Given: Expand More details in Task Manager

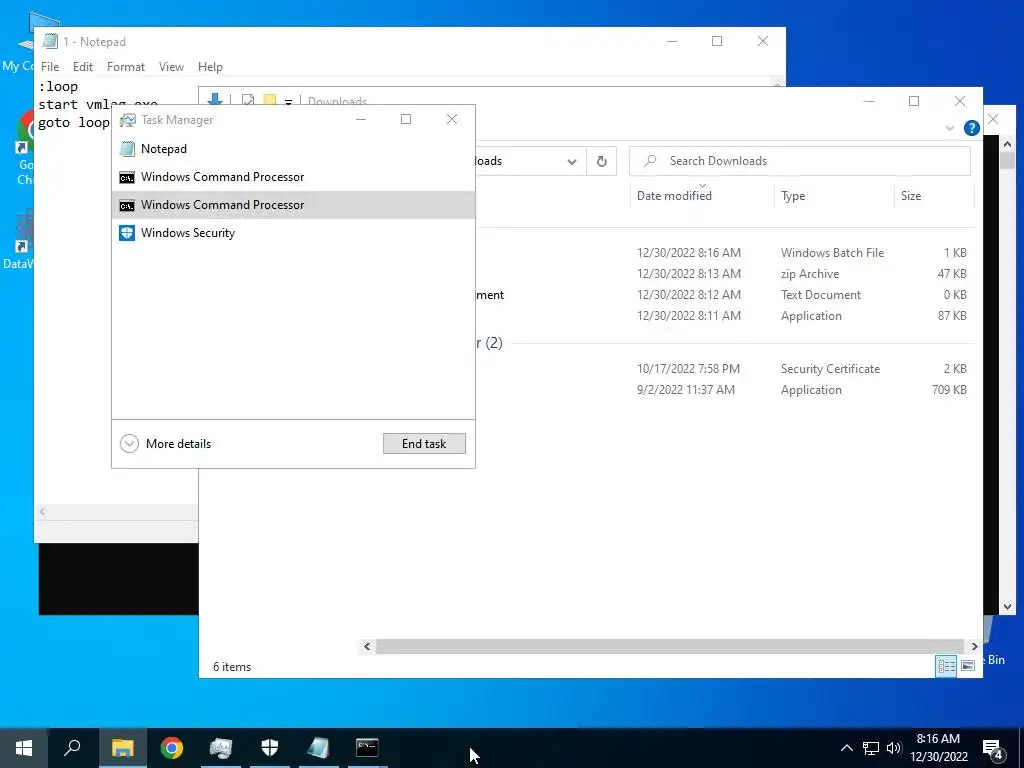Looking at the screenshot, I should pyautogui.click(x=166, y=444).
